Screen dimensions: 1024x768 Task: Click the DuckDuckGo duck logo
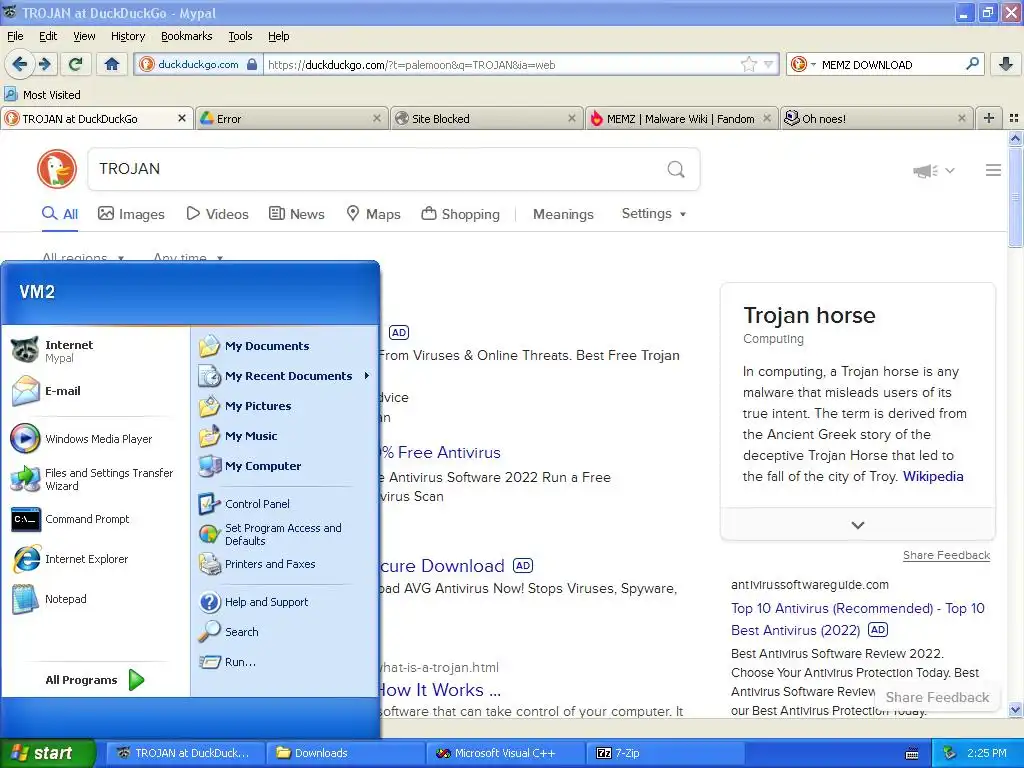pos(57,169)
